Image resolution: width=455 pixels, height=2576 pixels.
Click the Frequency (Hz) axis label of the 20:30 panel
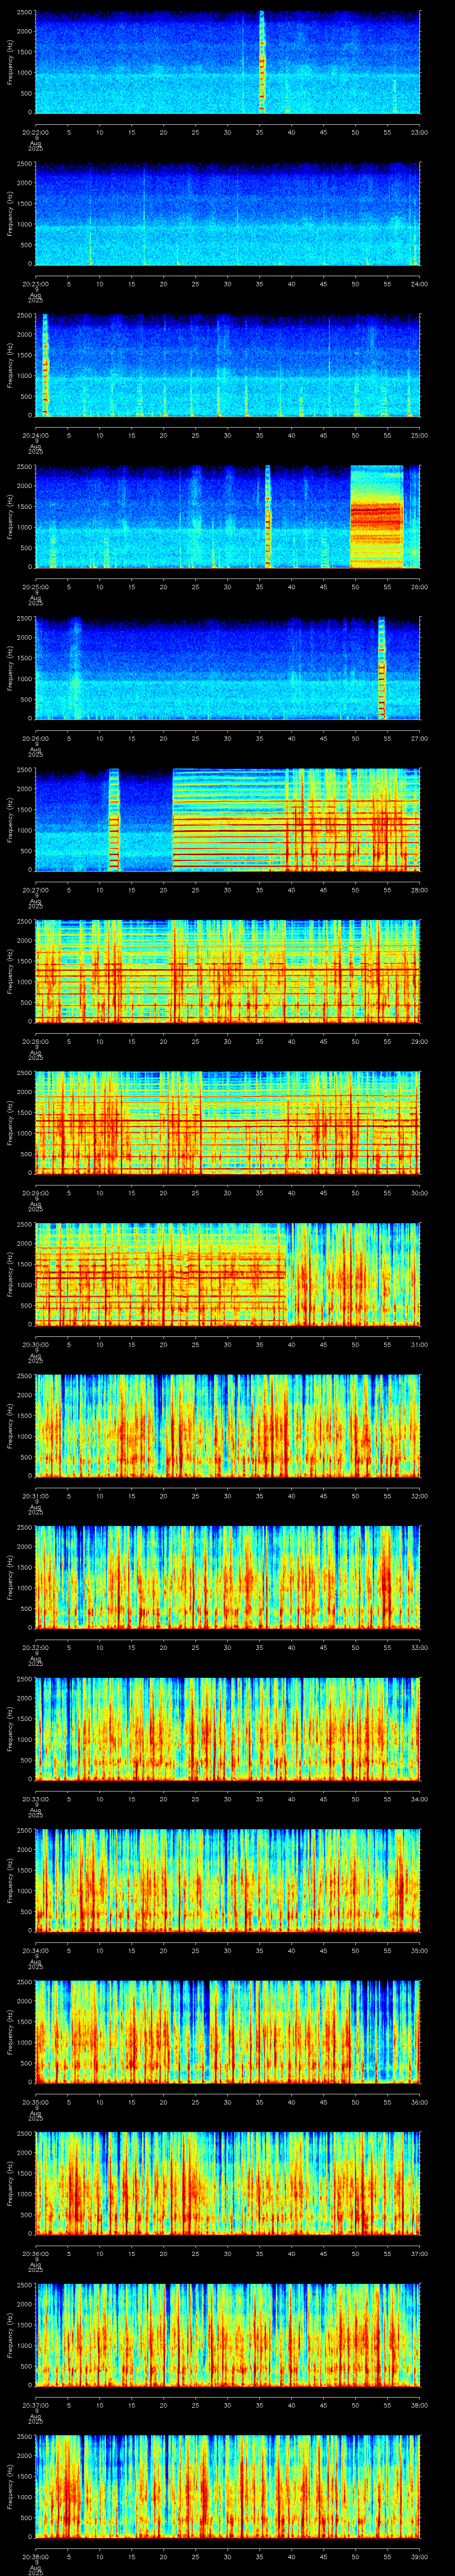10,1274
